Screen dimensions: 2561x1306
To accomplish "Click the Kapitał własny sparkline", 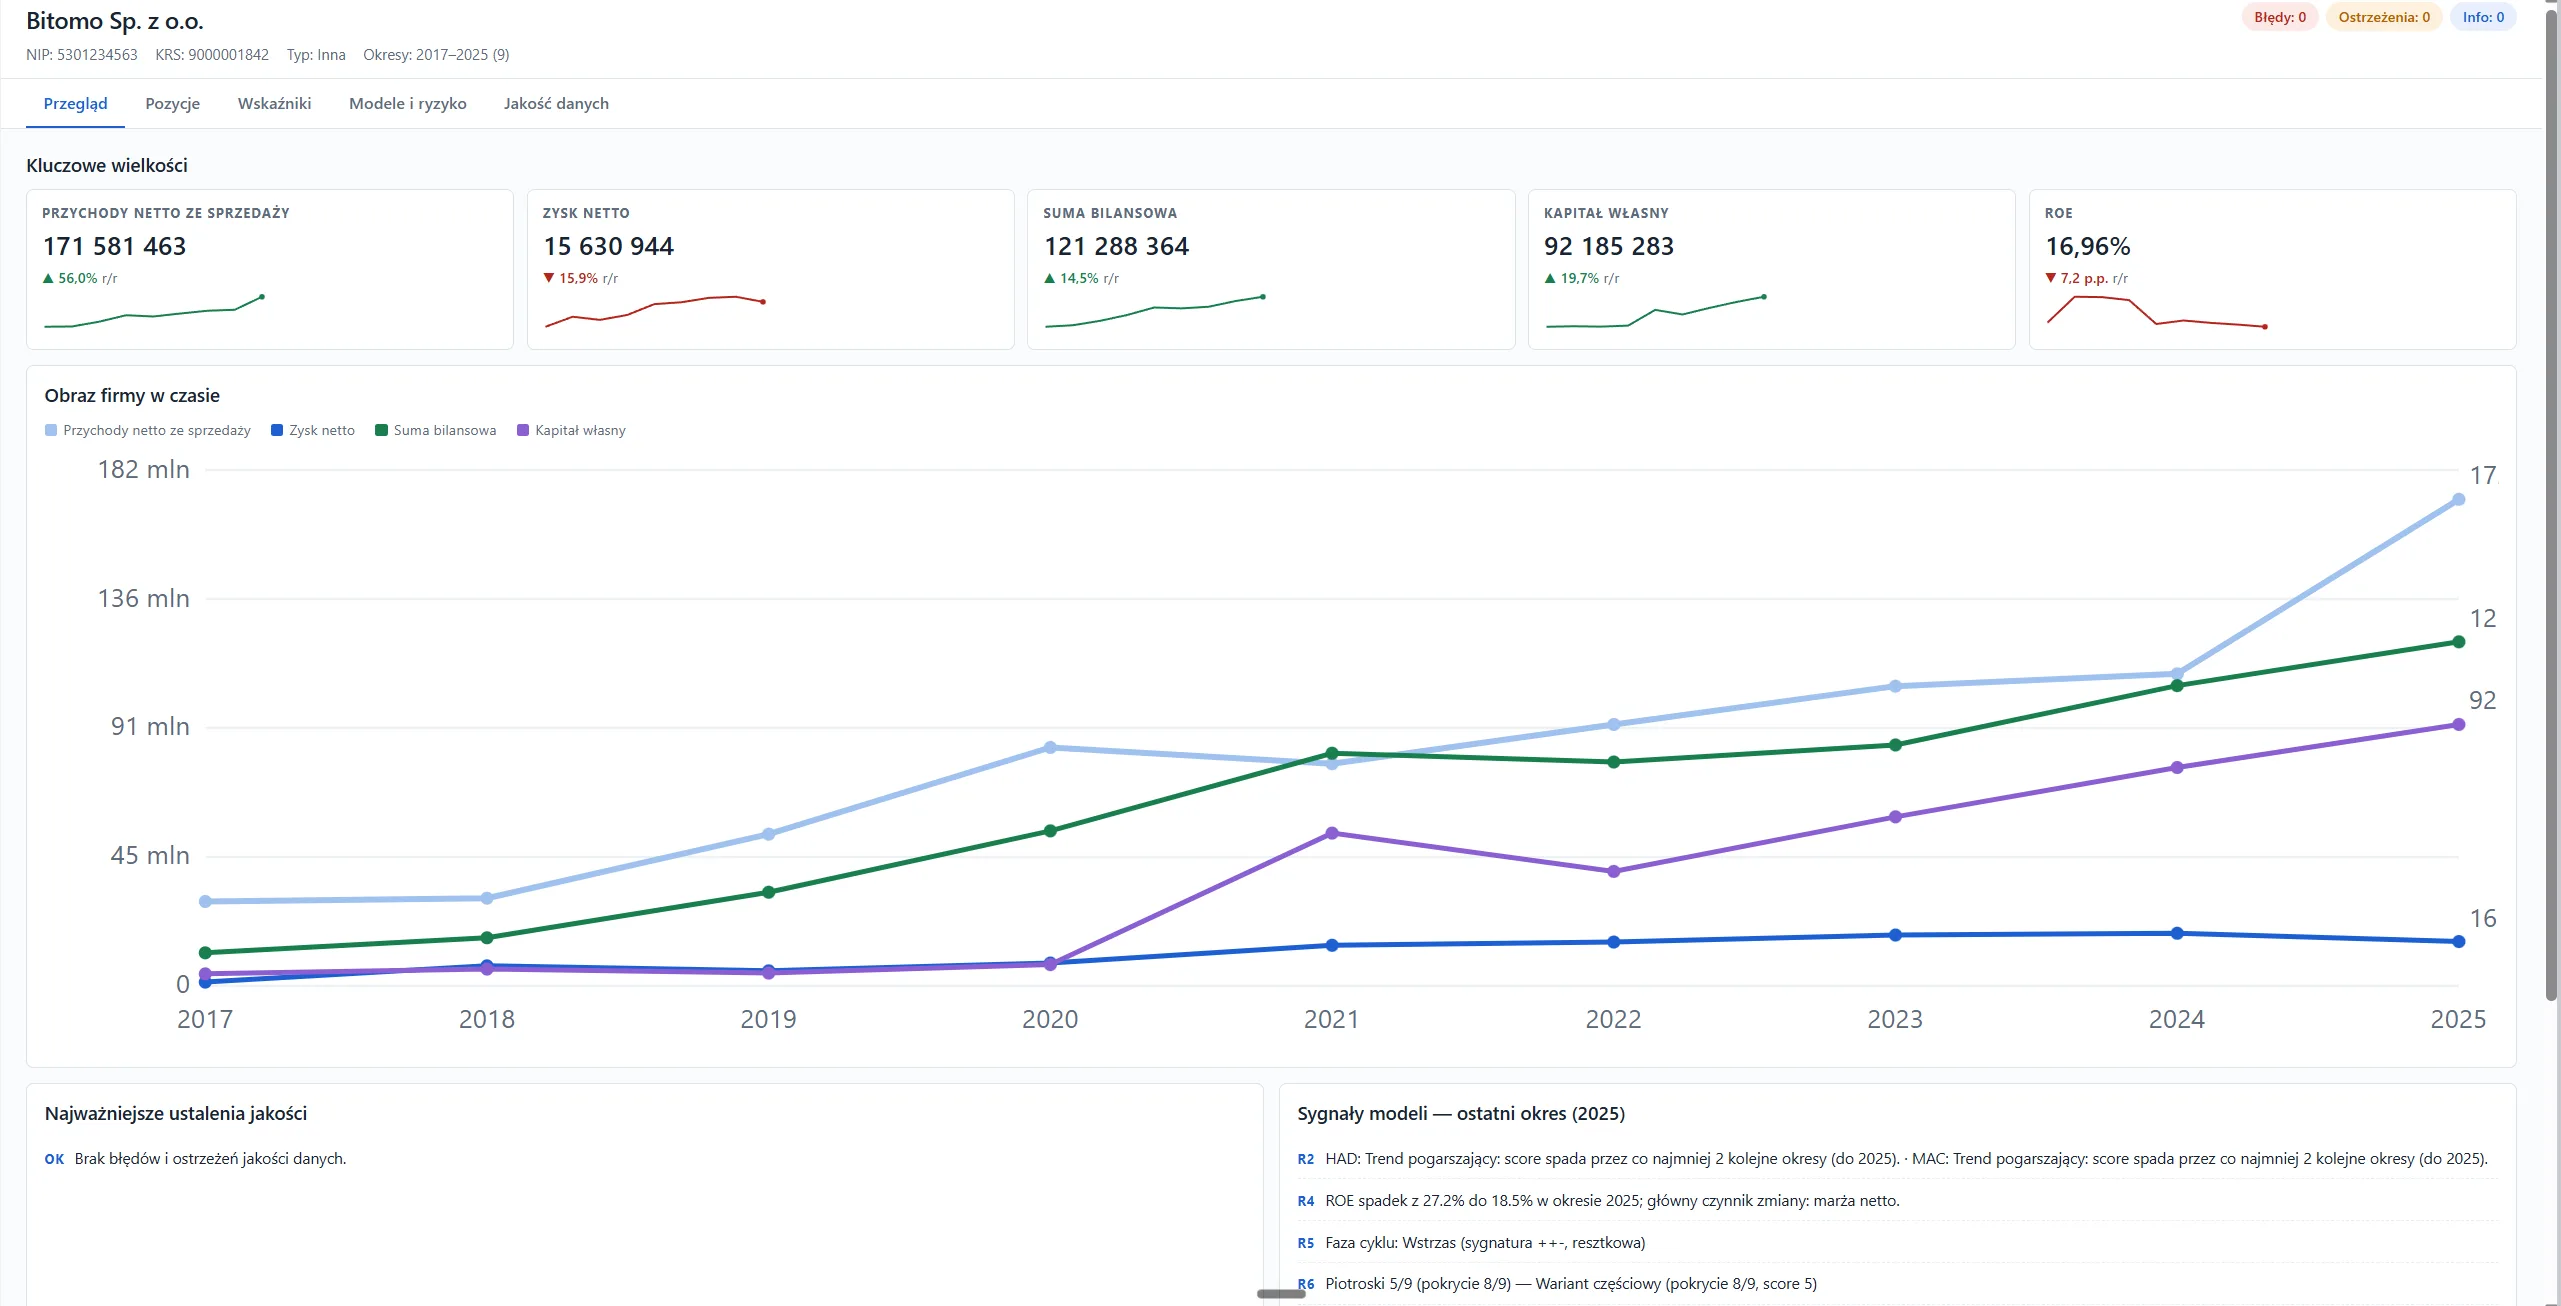I will (1656, 312).
